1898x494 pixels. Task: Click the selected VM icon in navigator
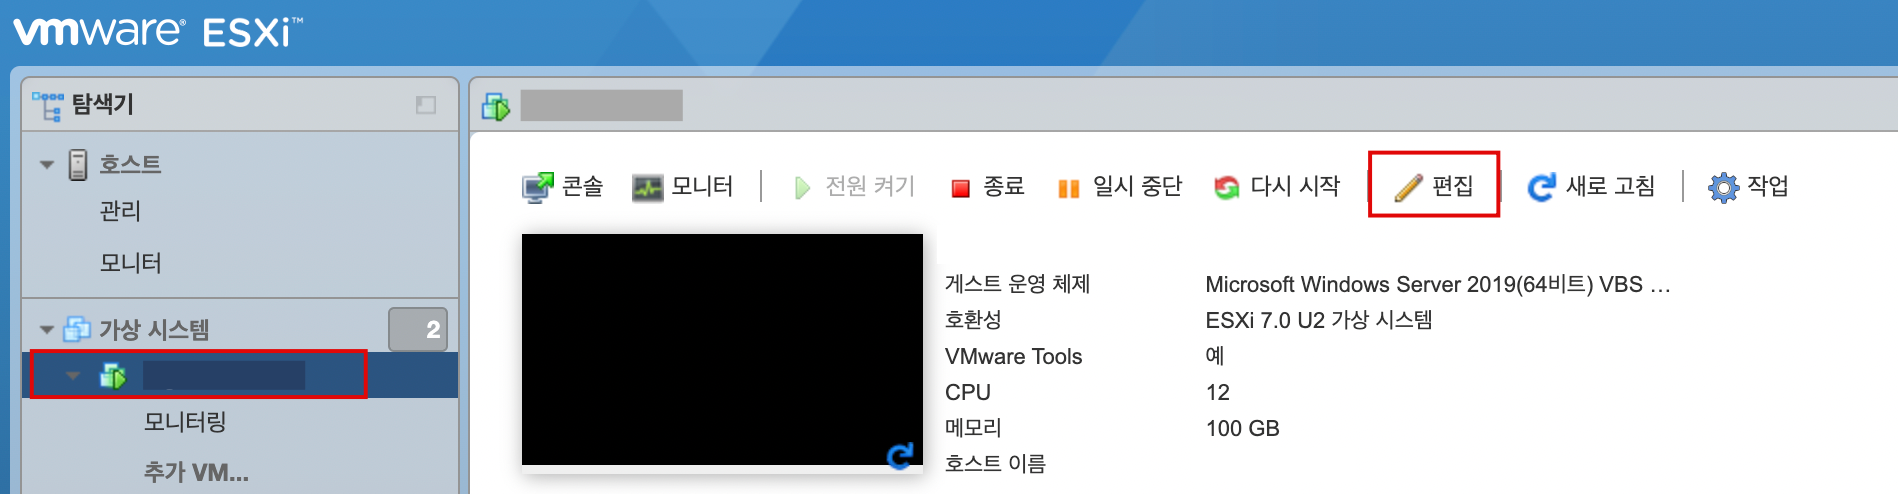click(x=113, y=375)
